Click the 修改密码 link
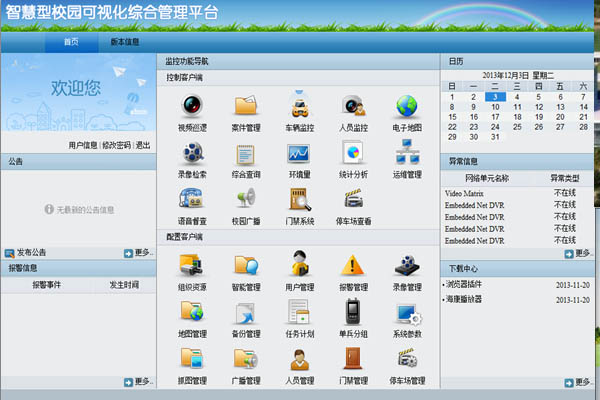The height and width of the screenshot is (400, 600). click(x=116, y=145)
